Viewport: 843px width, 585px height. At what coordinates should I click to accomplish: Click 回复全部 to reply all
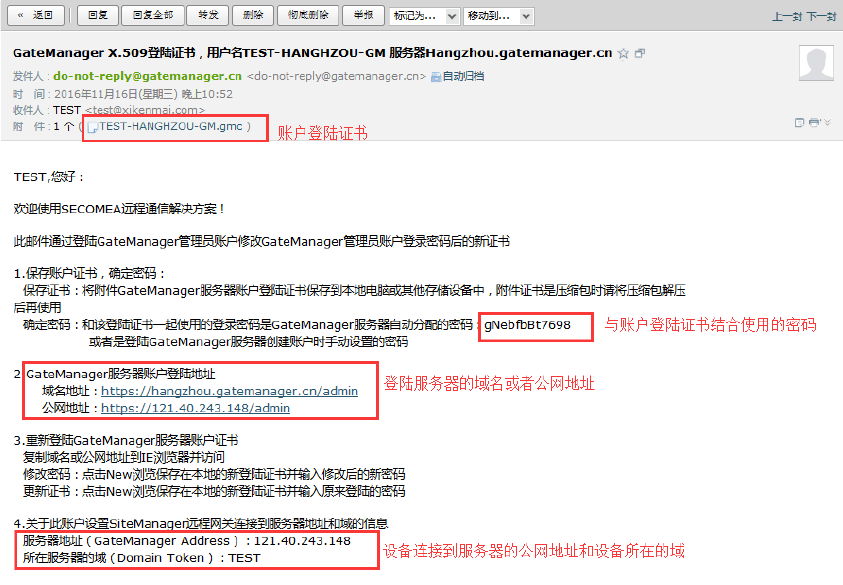[152, 16]
